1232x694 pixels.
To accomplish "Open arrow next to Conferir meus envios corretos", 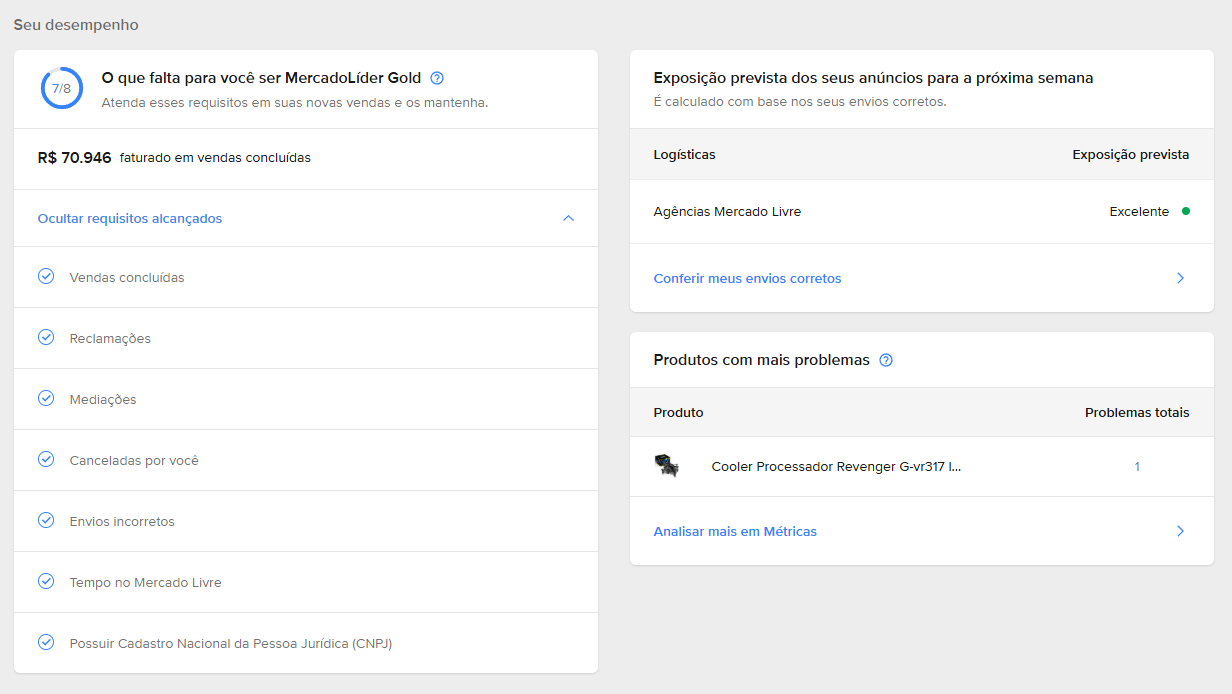I will (x=1180, y=278).
